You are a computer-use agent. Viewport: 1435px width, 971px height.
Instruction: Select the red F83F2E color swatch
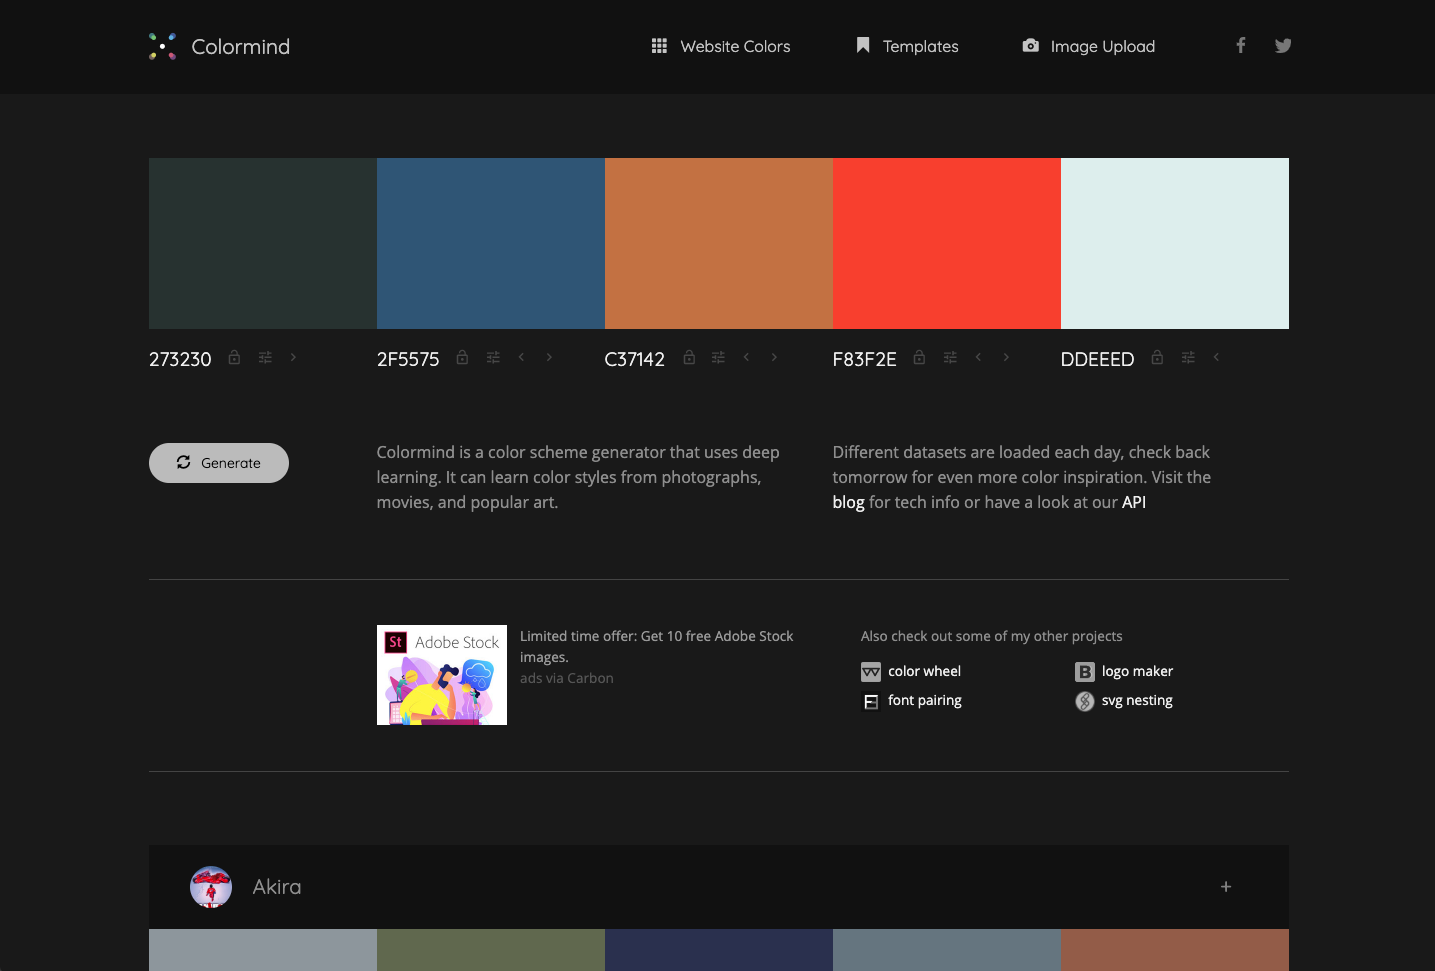click(946, 243)
